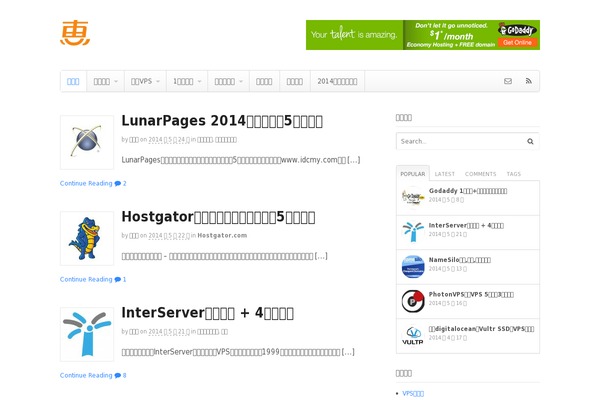Viewport: 600px width, 400px height.
Task: Open the navbar item starting with 2014
Action: [x=337, y=81]
